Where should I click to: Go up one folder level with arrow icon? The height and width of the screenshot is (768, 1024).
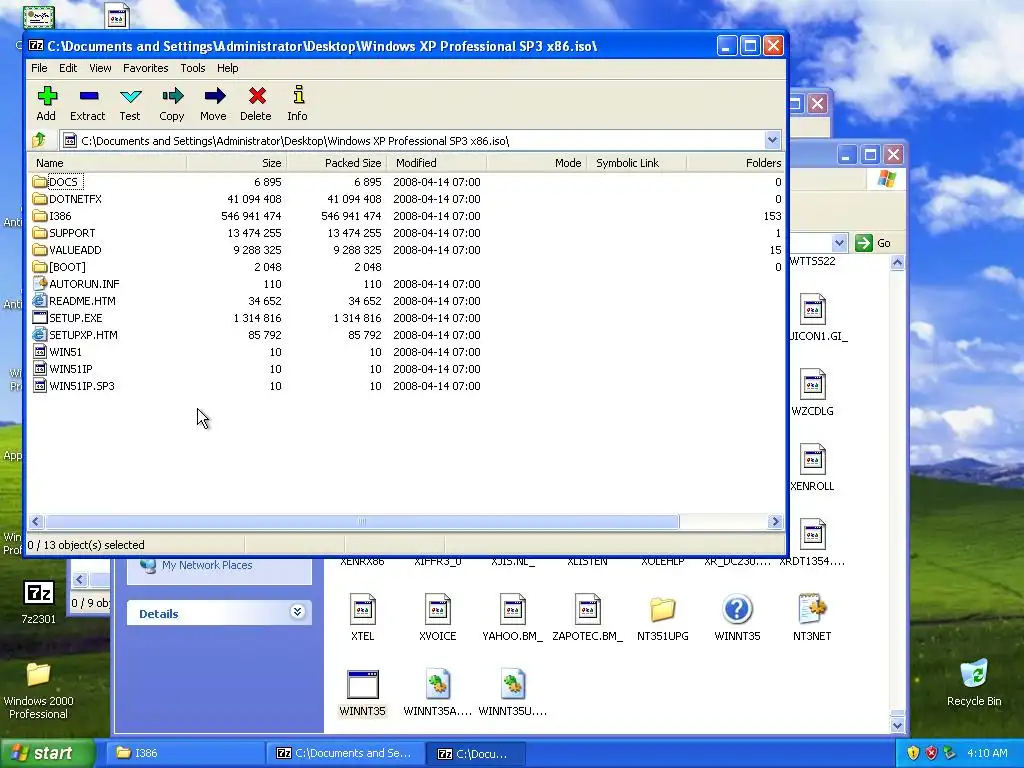pos(39,140)
